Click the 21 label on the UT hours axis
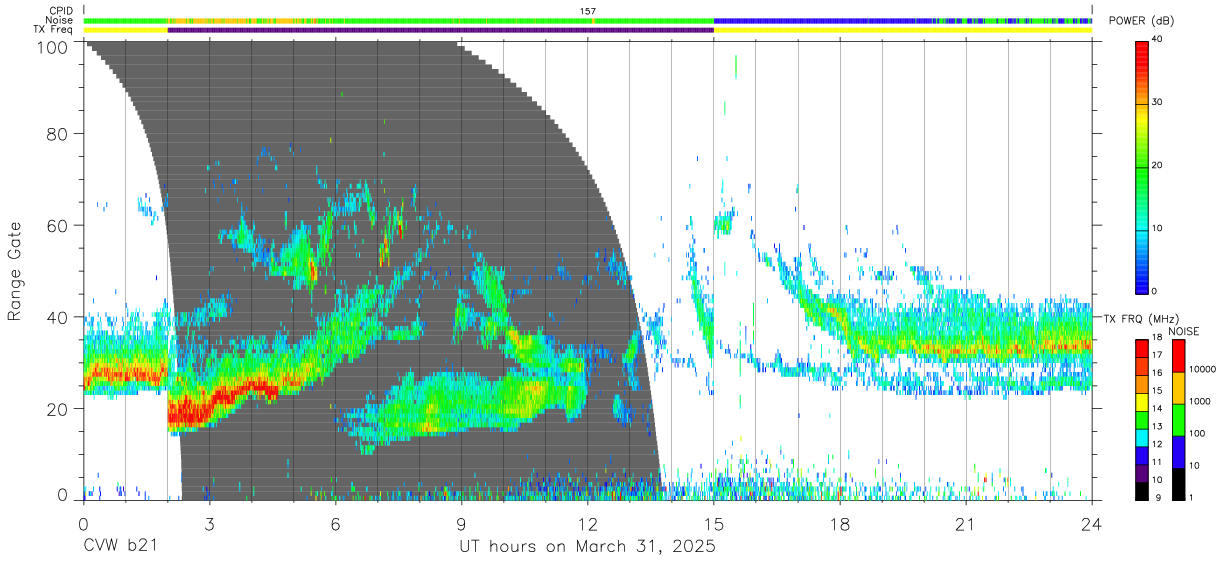 pyautogui.click(x=966, y=524)
